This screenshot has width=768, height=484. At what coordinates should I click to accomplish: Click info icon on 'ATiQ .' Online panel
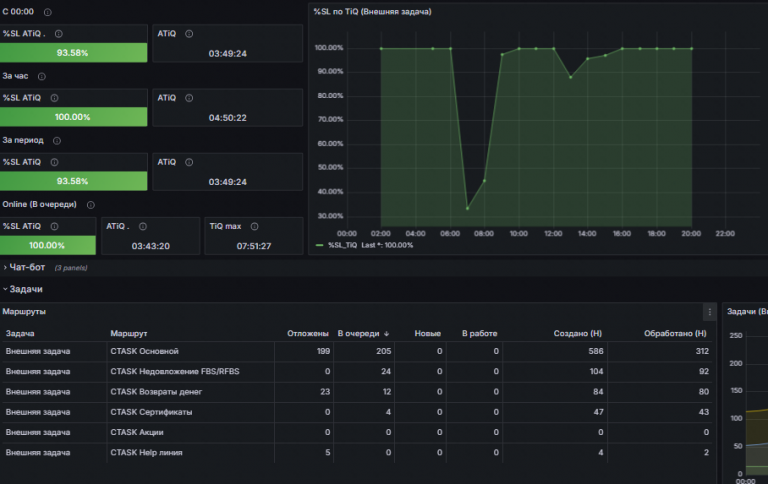coord(143,226)
